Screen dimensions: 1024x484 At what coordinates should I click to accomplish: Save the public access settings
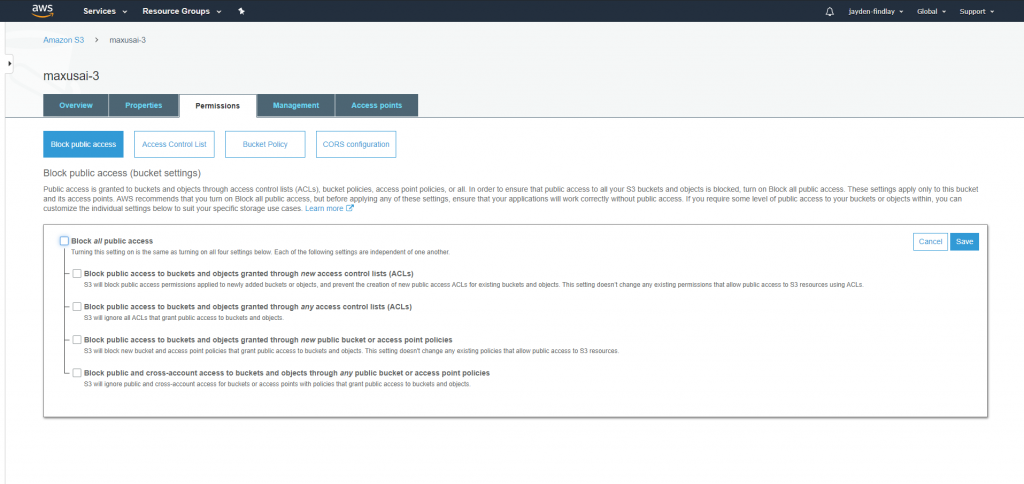click(965, 242)
